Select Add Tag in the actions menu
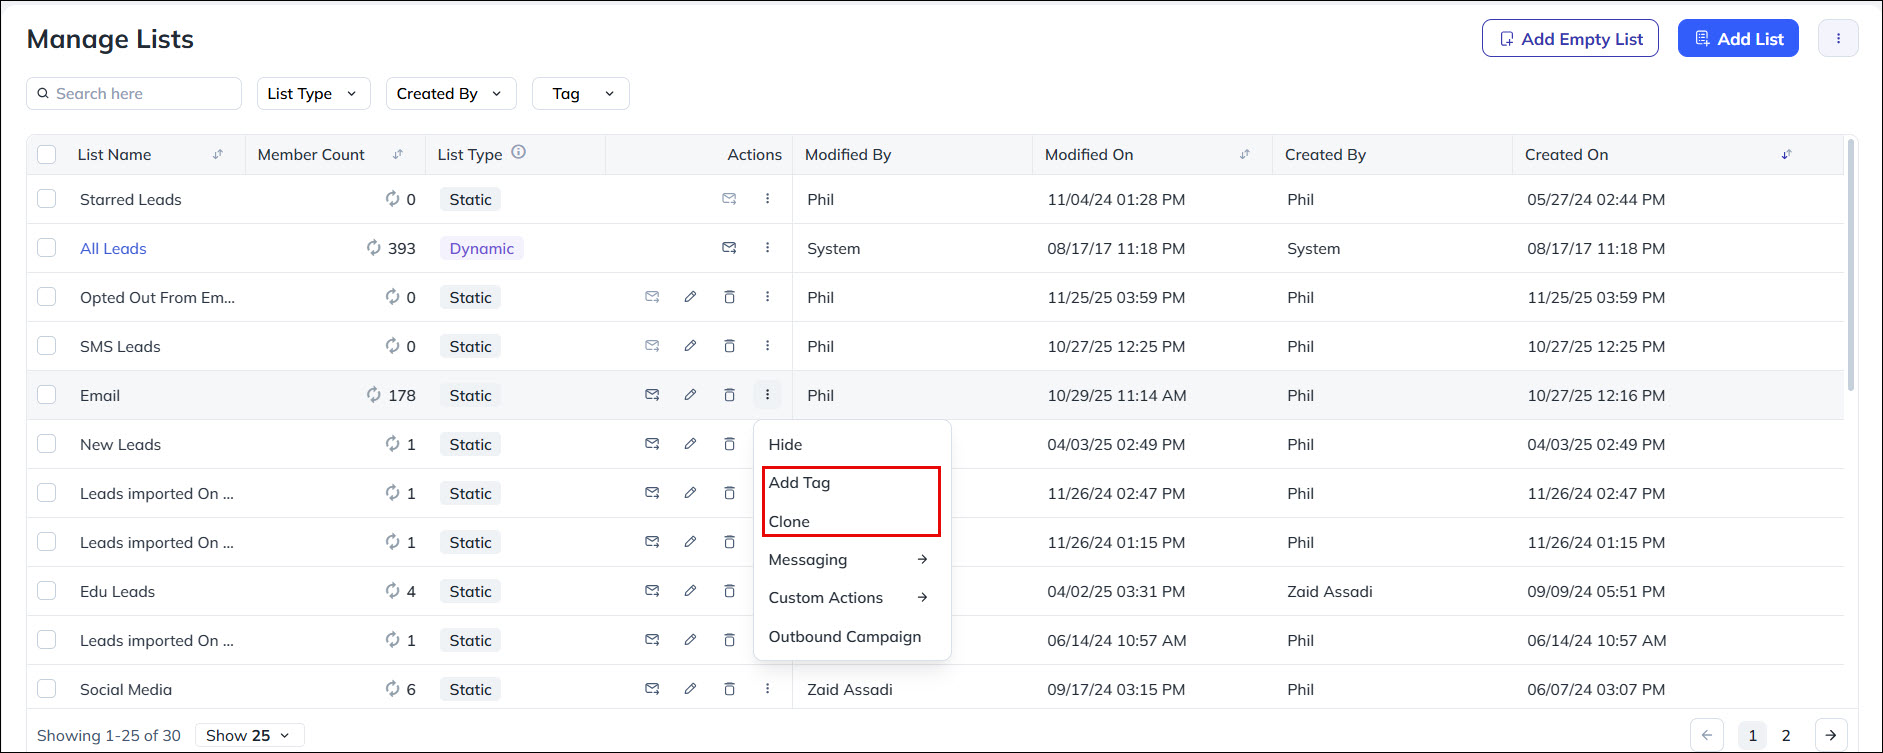 pos(799,483)
